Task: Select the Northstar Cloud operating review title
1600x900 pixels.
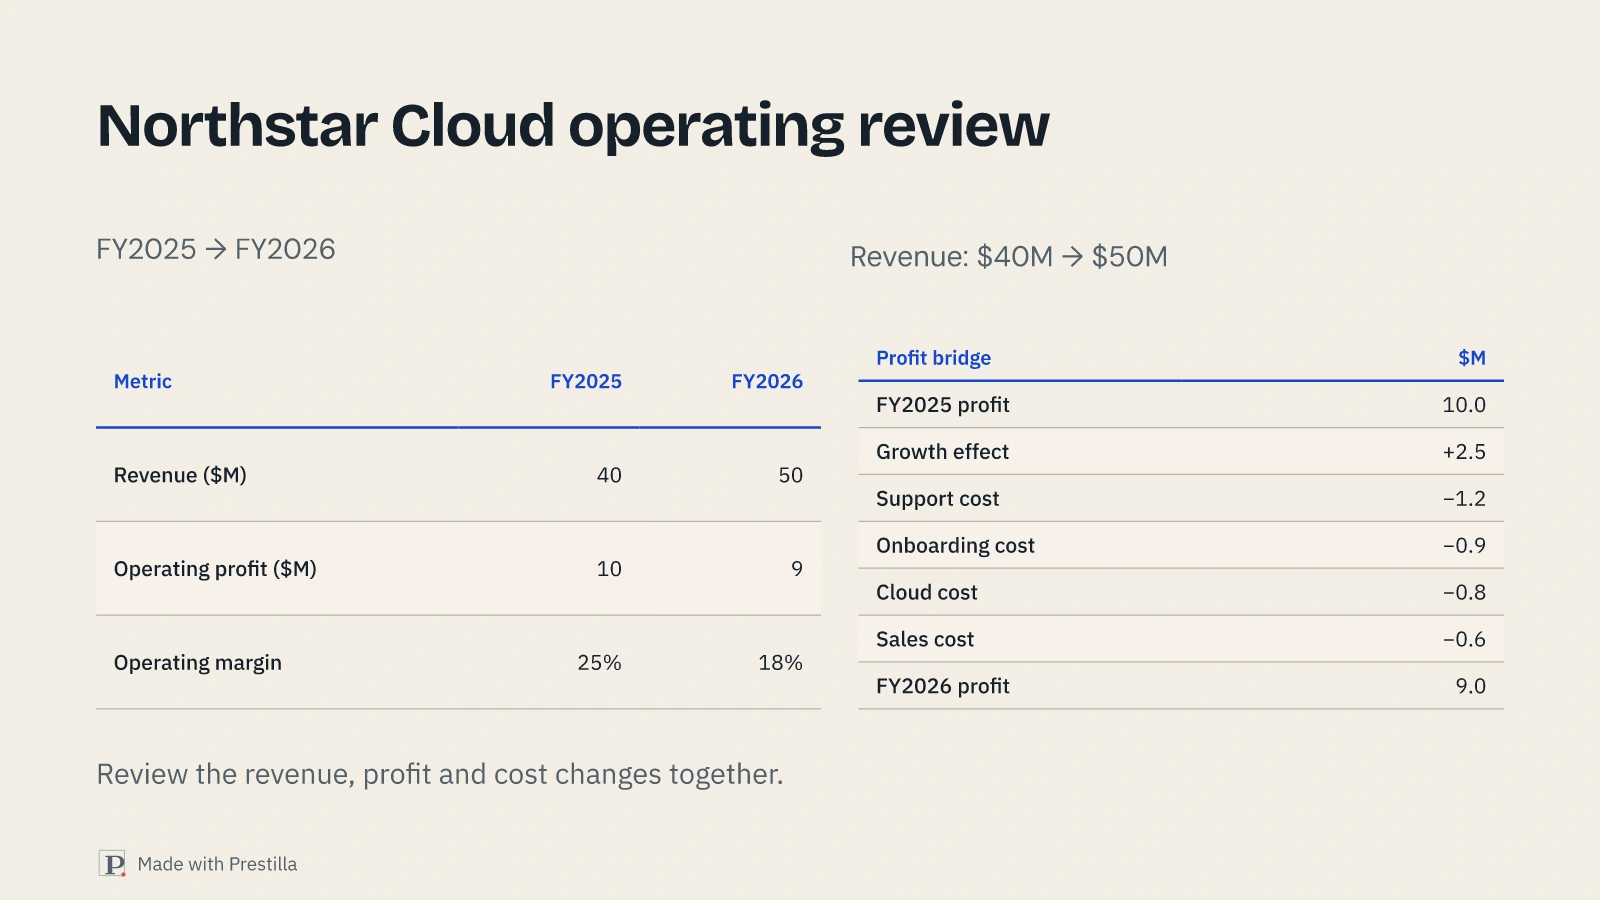Action: tap(573, 126)
